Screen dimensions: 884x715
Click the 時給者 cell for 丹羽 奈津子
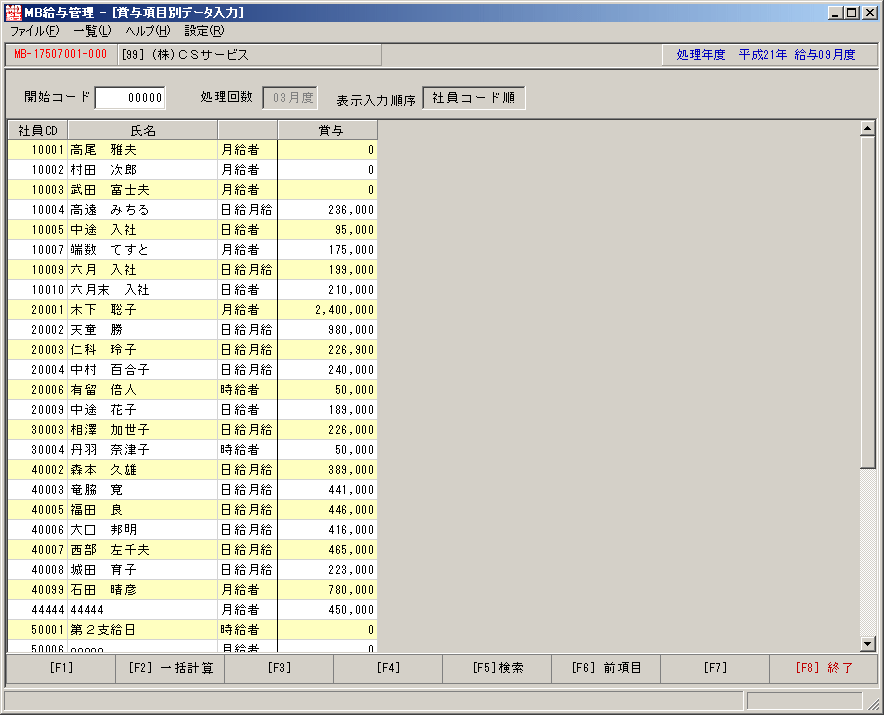click(247, 450)
